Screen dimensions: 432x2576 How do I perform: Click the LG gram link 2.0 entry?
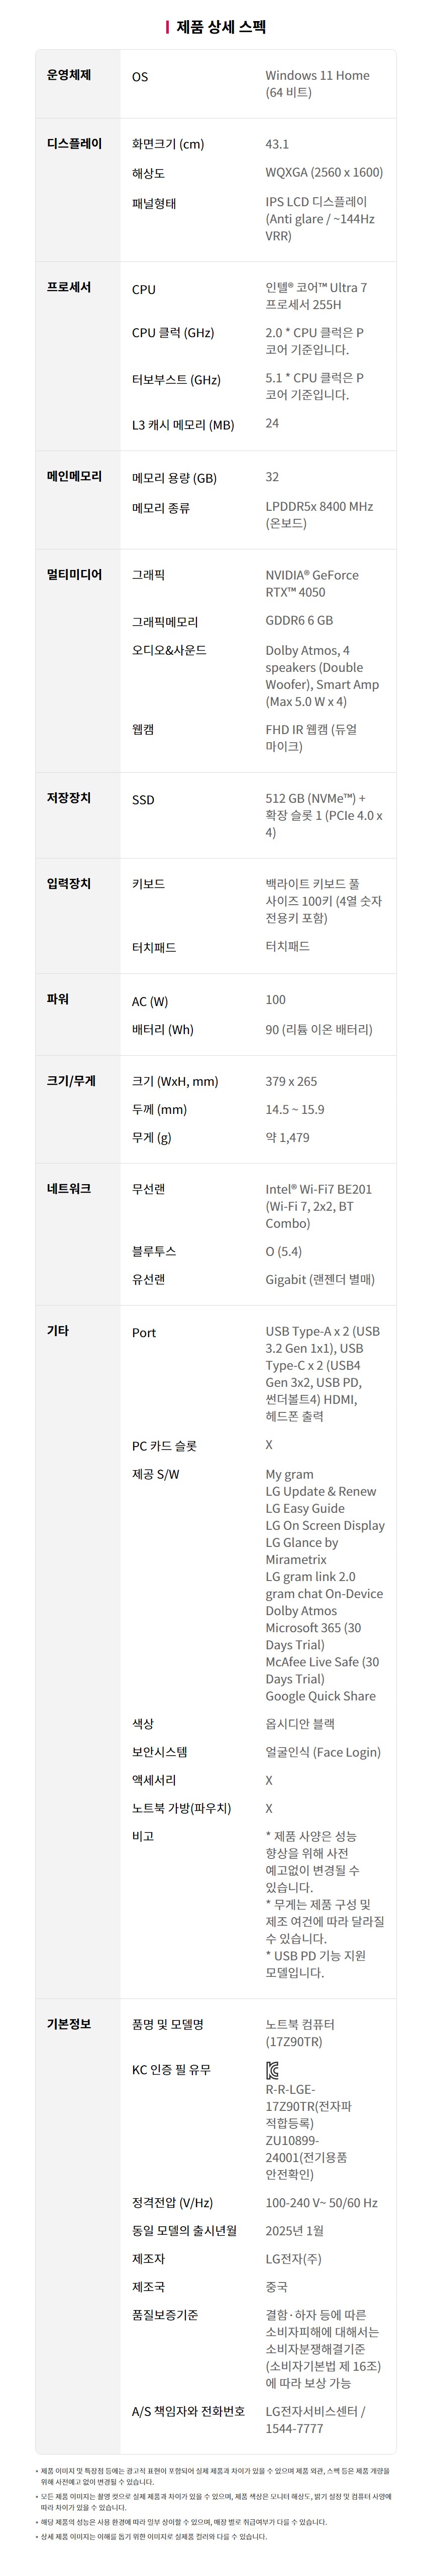pyautogui.click(x=310, y=1576)
